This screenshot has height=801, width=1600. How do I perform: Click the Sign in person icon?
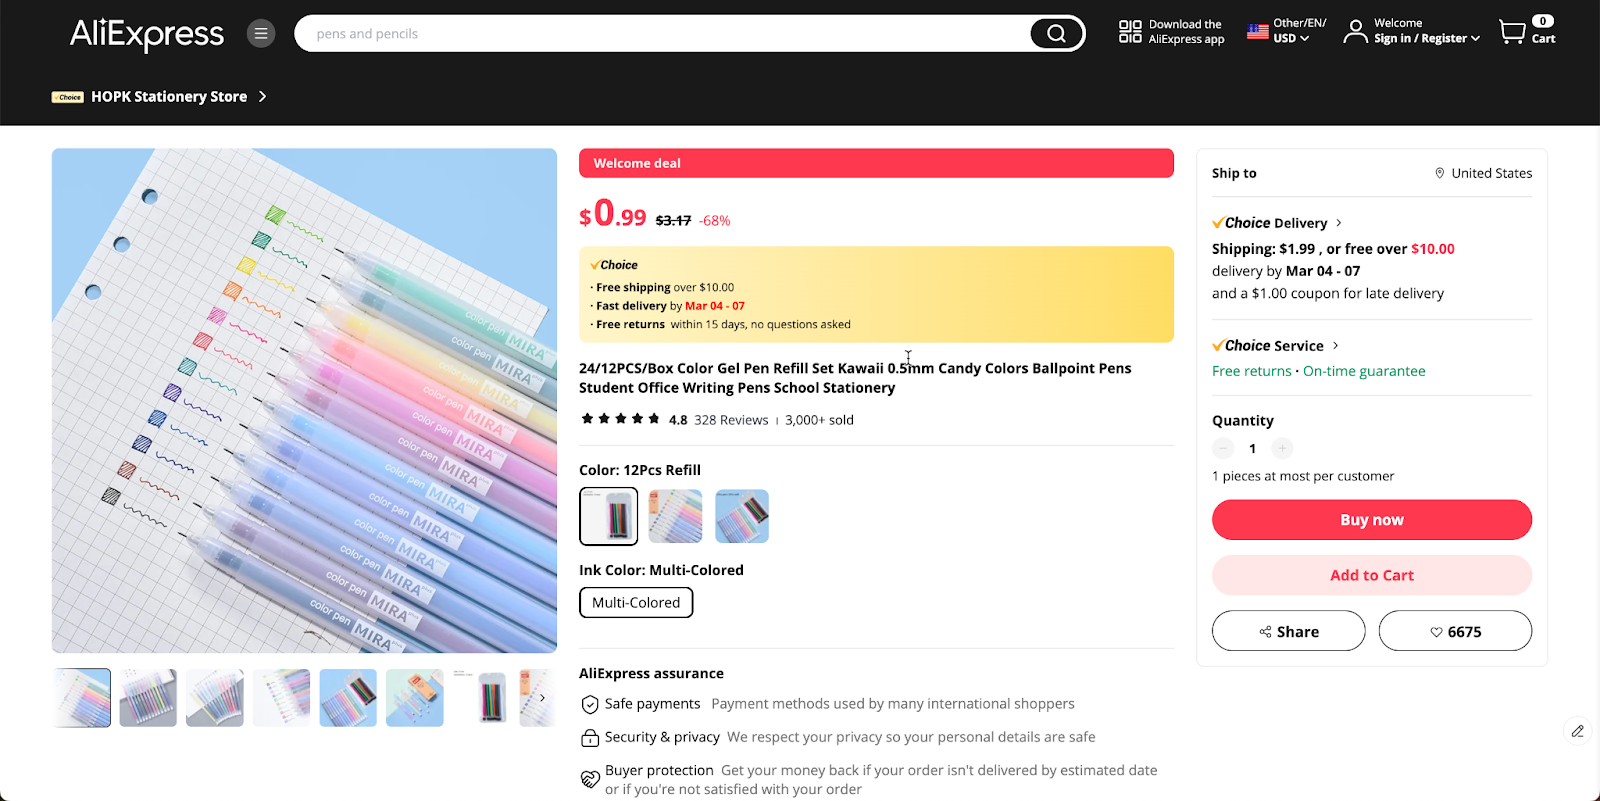1356,31
